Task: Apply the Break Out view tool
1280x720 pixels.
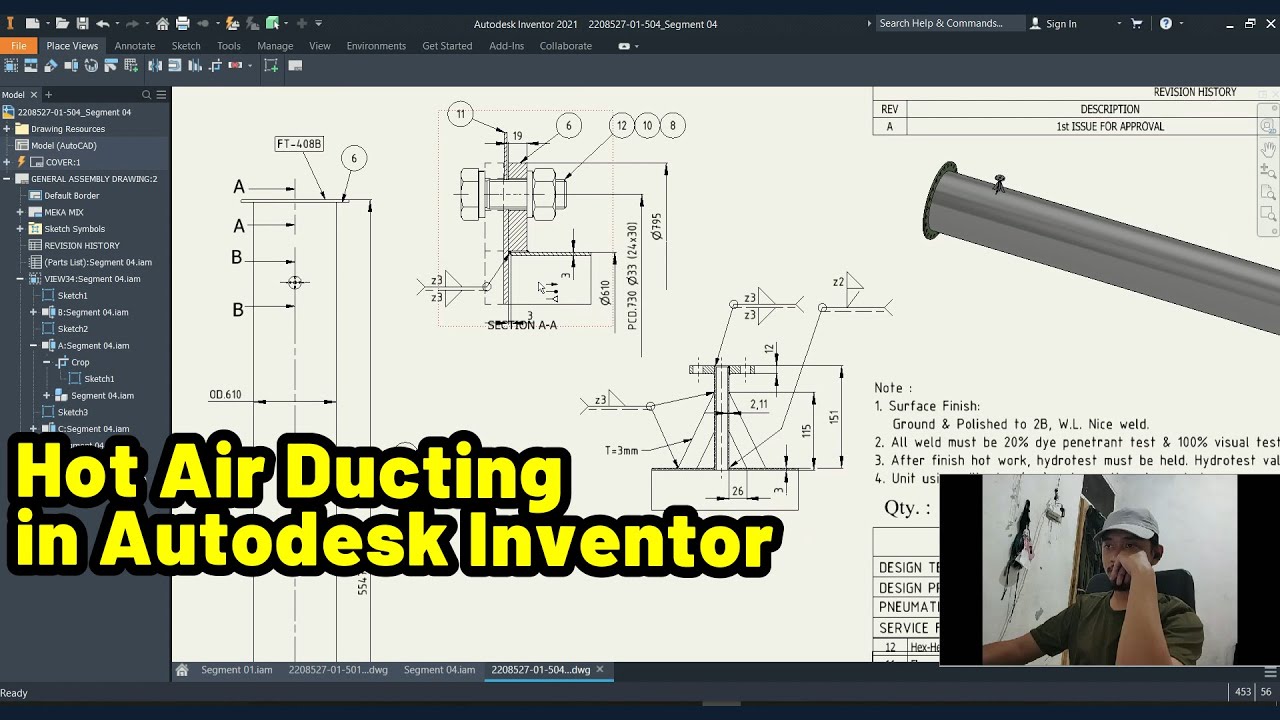Action: pyautogui.click(x=174, y=65)
